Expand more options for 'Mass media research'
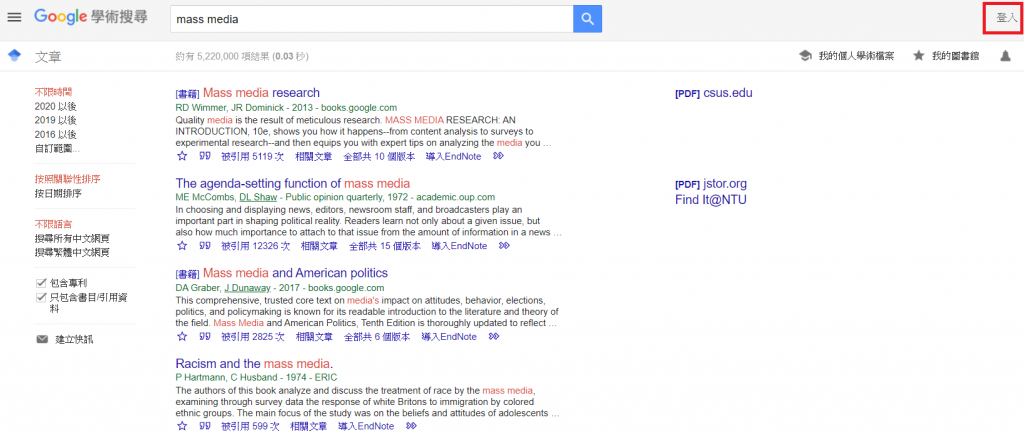 tap(498, 156)
